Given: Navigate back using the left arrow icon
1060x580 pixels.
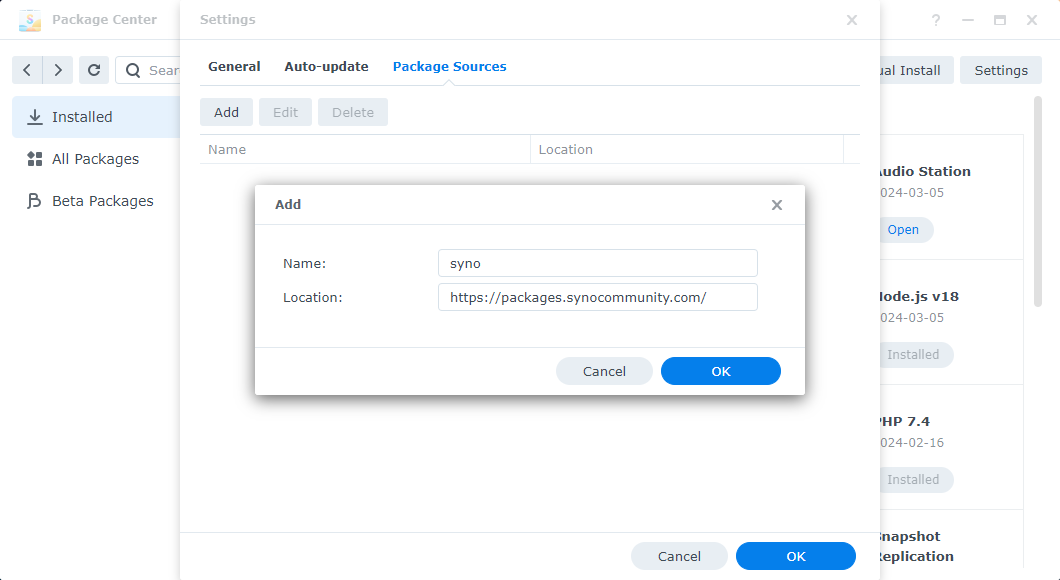Looking at the screenshot, I should [x=27, y=70].
